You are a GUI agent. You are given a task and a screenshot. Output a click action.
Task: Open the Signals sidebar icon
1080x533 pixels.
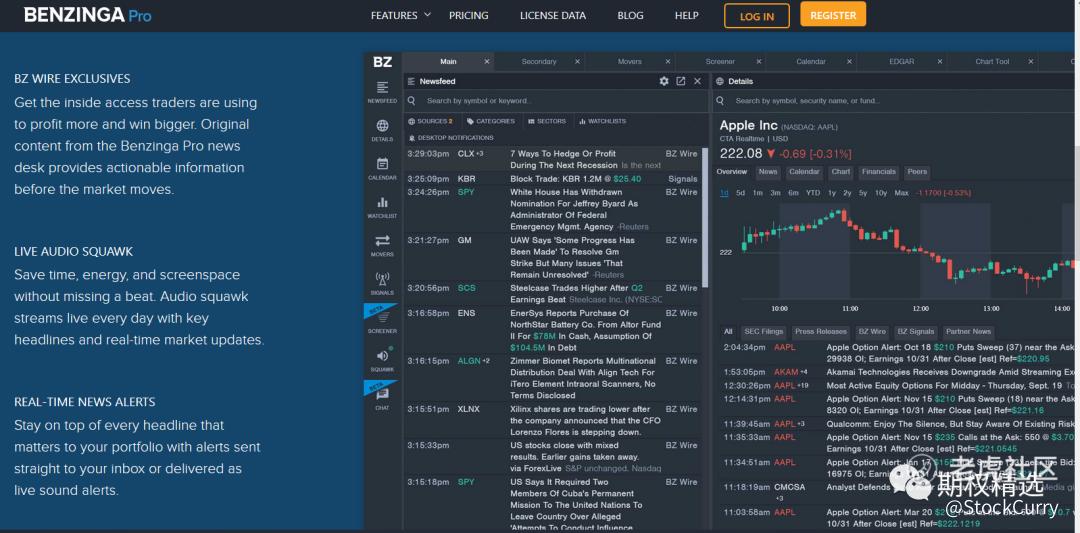click(382, 284)
